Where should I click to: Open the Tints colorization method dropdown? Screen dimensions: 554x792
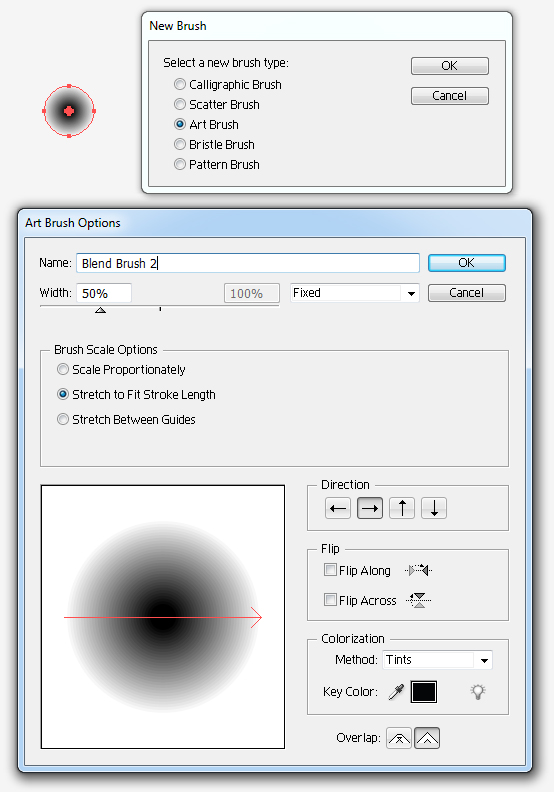tap(437, 660)
